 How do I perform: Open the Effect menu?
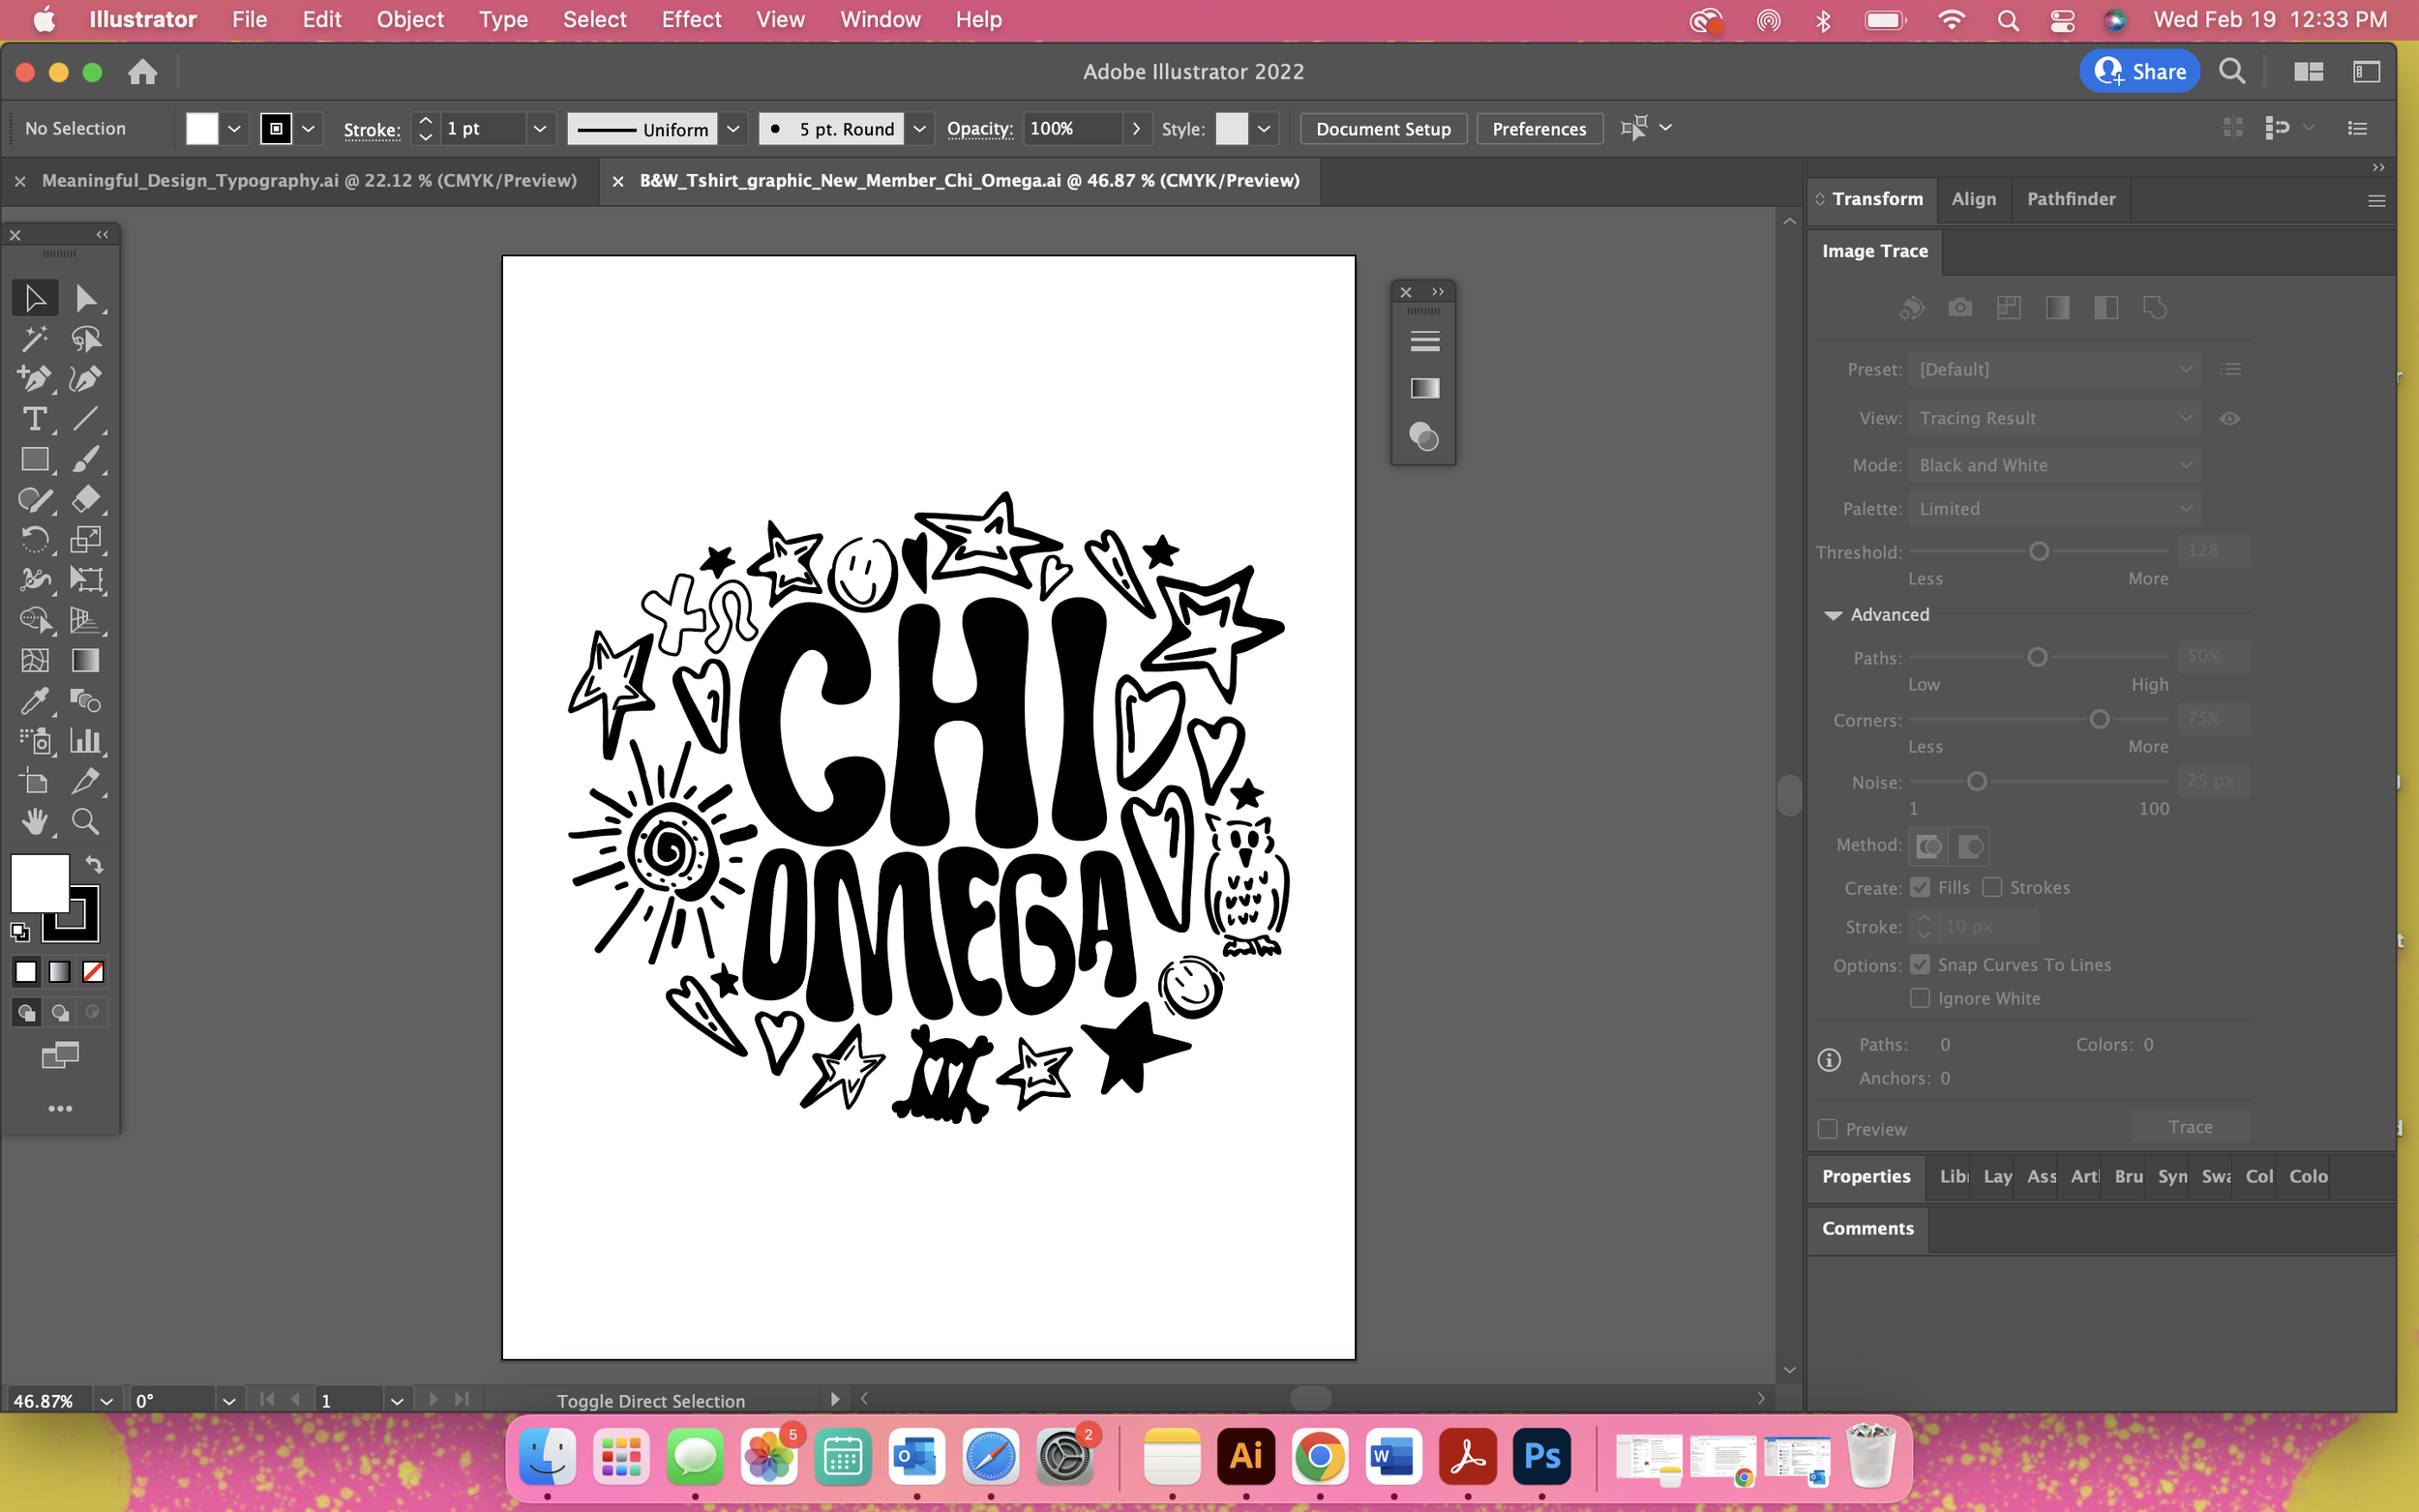tap(690, 19)
